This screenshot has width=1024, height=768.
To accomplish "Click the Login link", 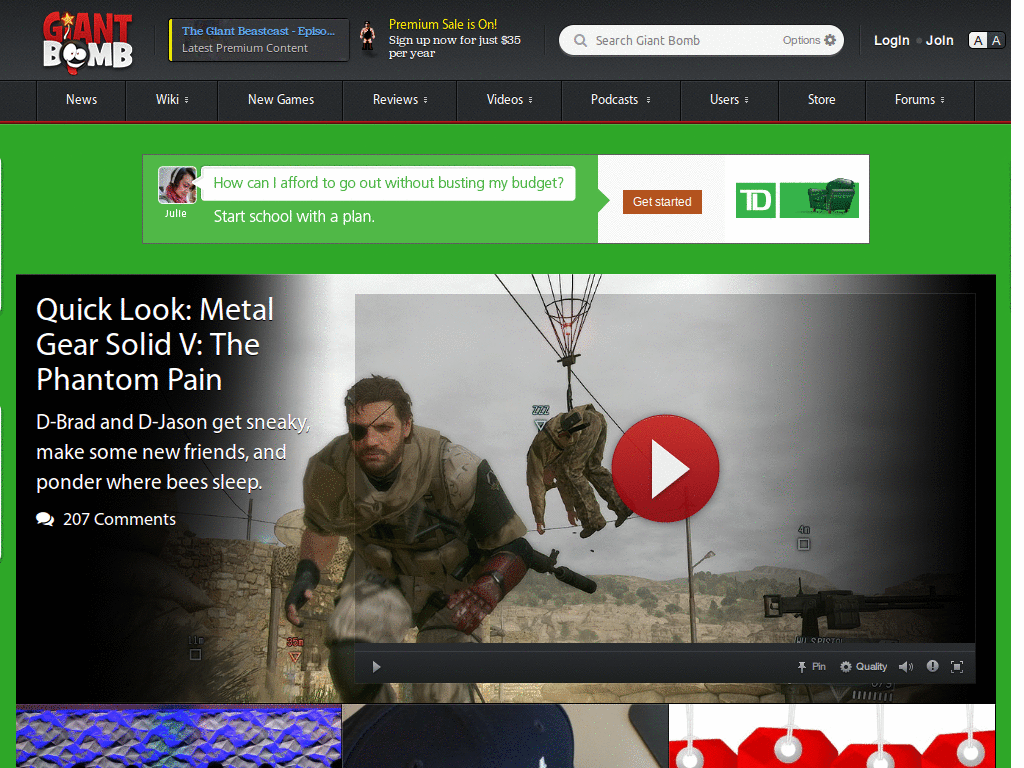I will 891,40.
